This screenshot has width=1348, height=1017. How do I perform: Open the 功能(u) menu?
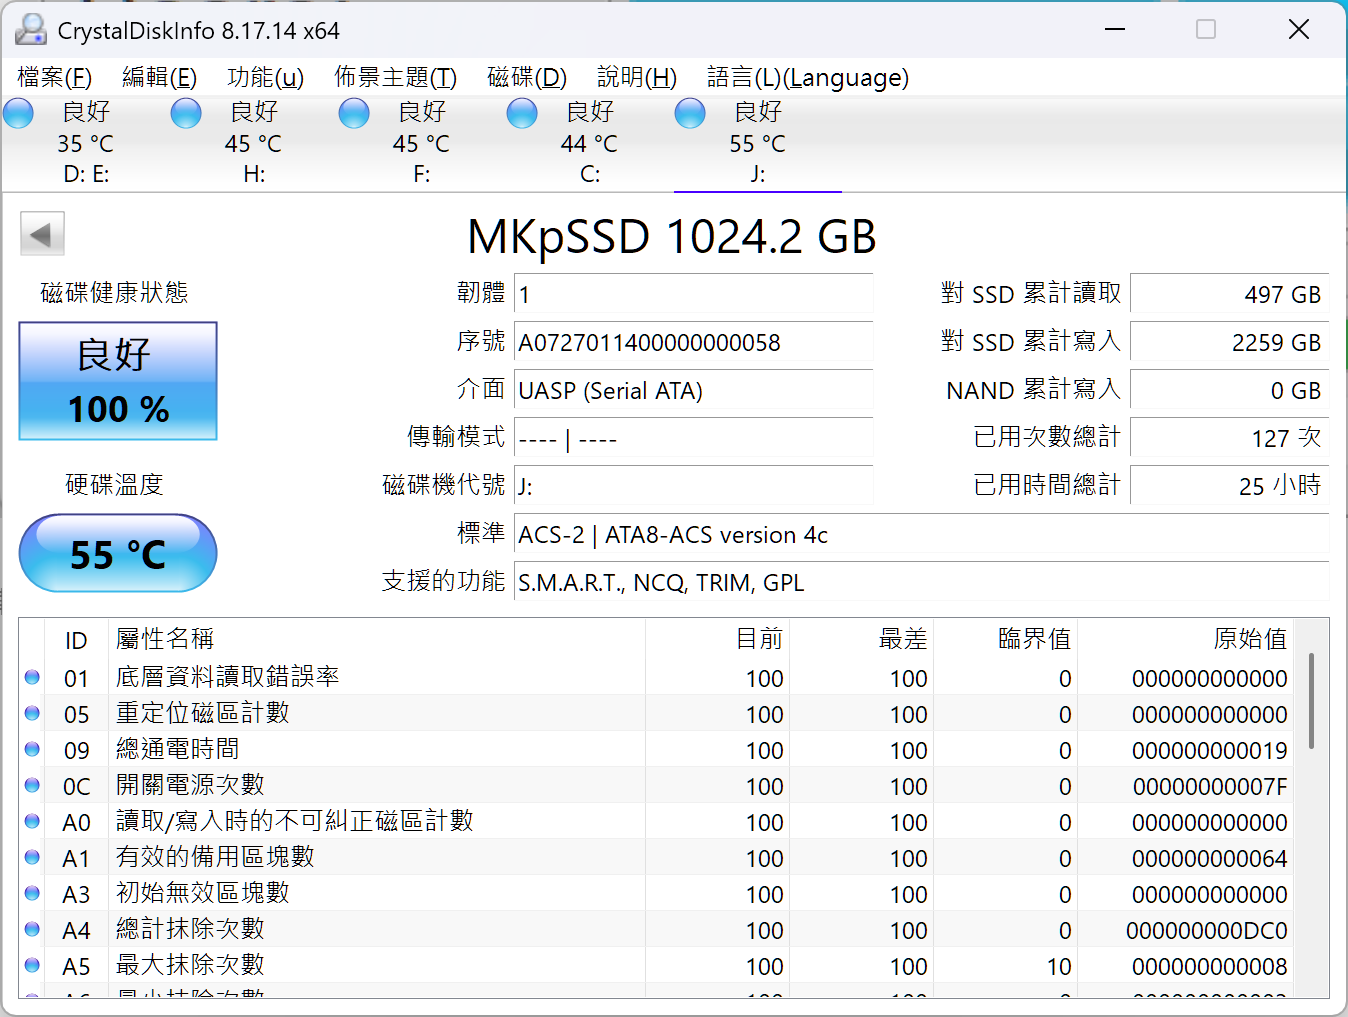265,78
